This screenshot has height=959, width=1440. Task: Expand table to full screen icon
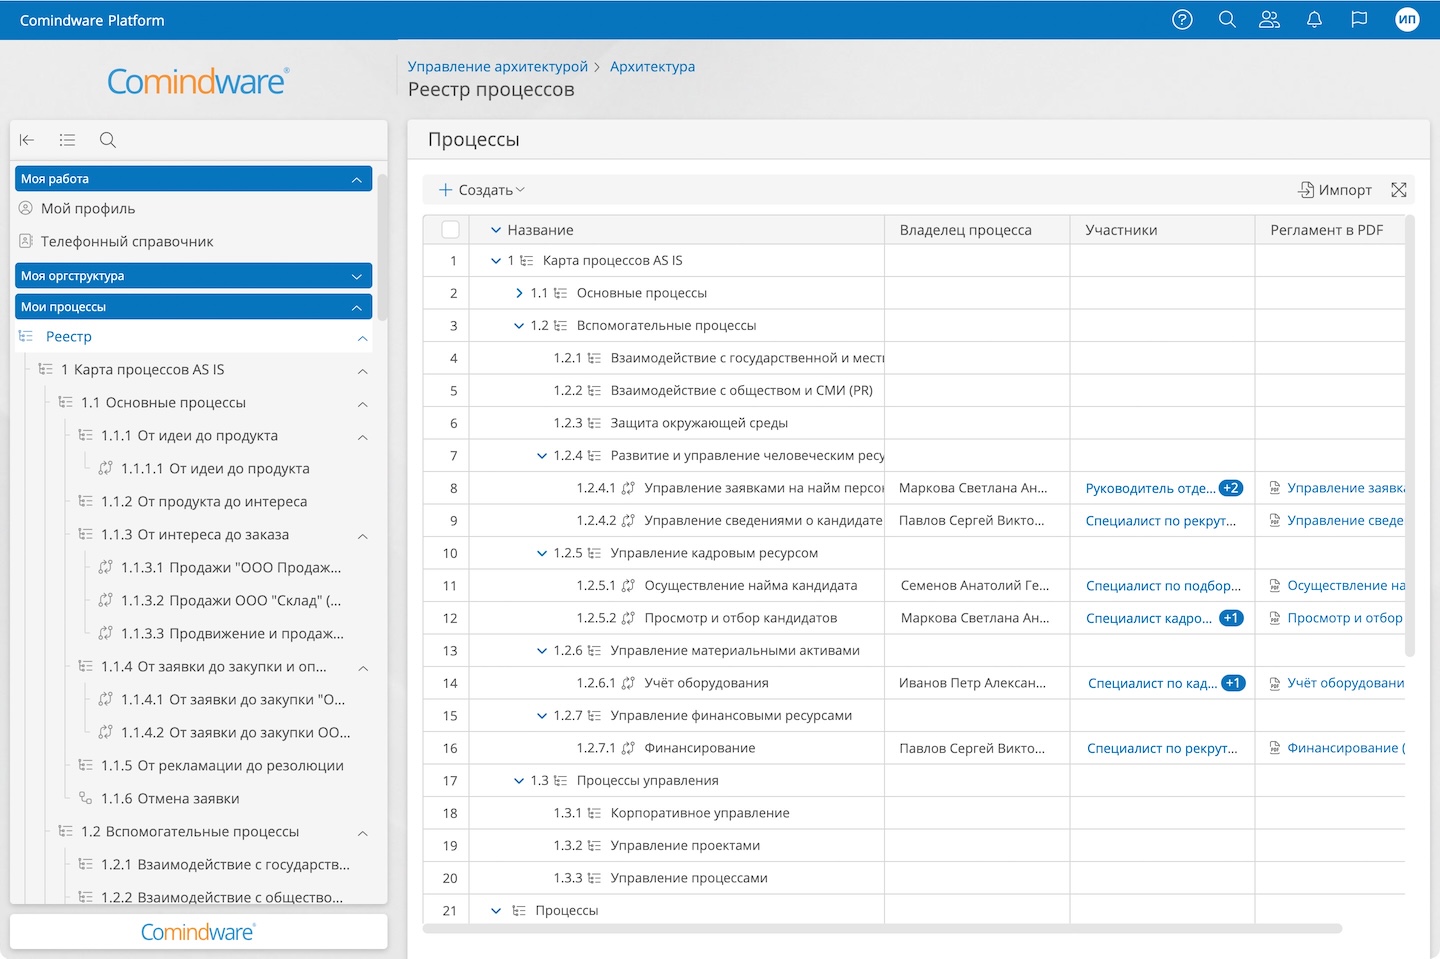coord(1399,190)
